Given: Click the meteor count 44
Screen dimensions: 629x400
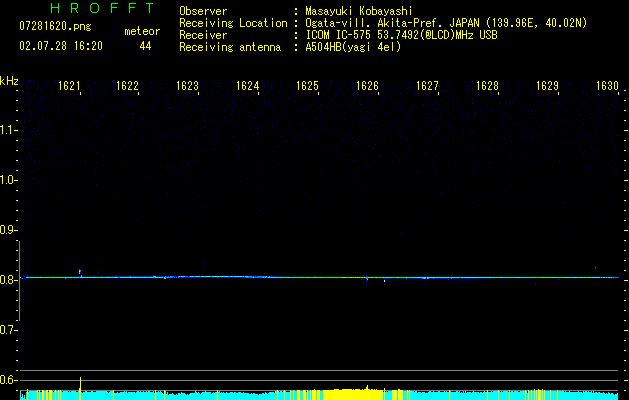Looking at the screenshot, I should (x=145, y=46).
